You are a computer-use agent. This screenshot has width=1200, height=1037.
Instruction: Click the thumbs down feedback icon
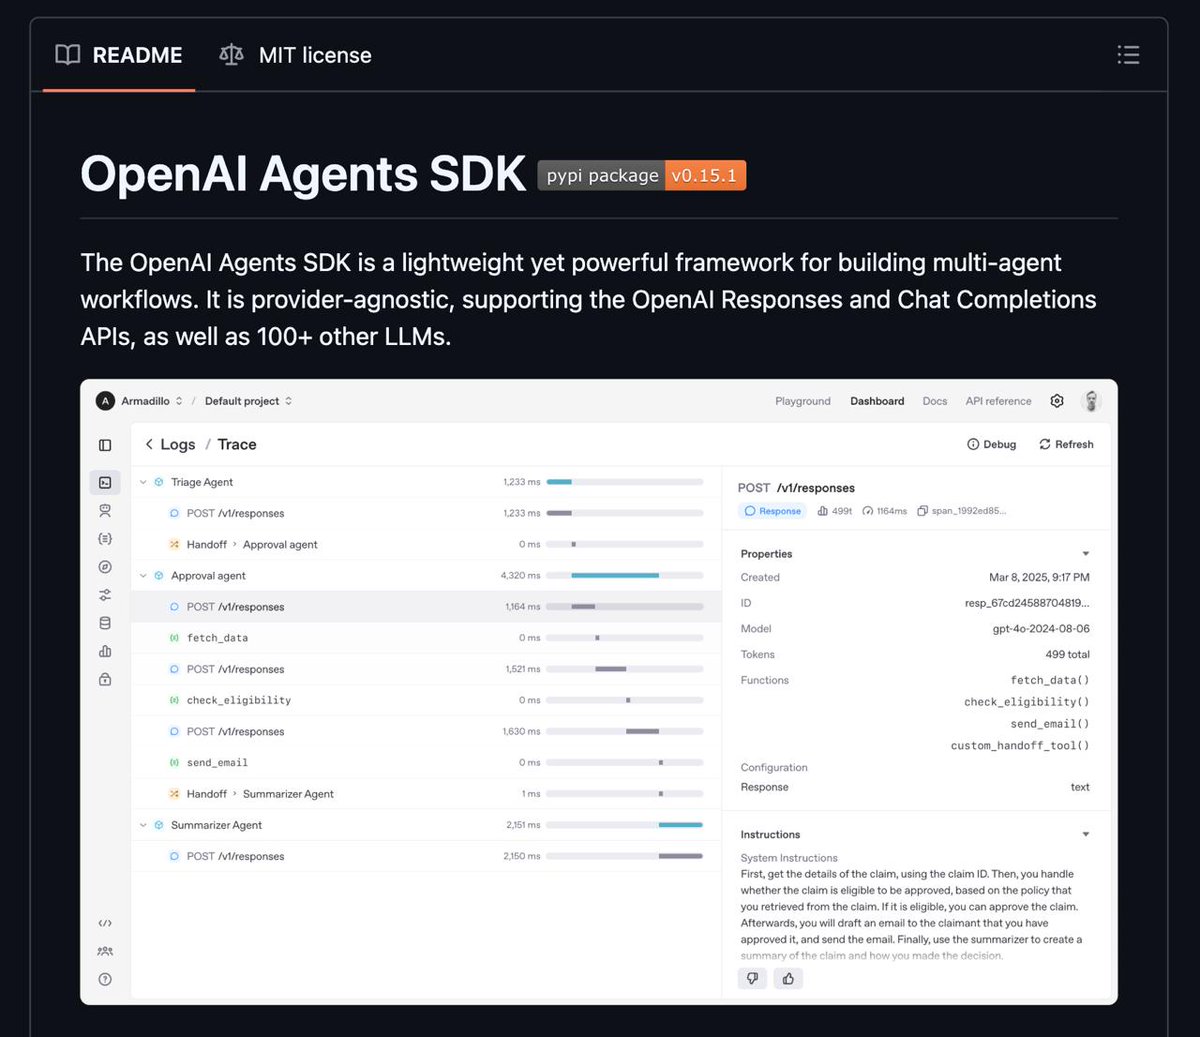click(x=752, y=979)
